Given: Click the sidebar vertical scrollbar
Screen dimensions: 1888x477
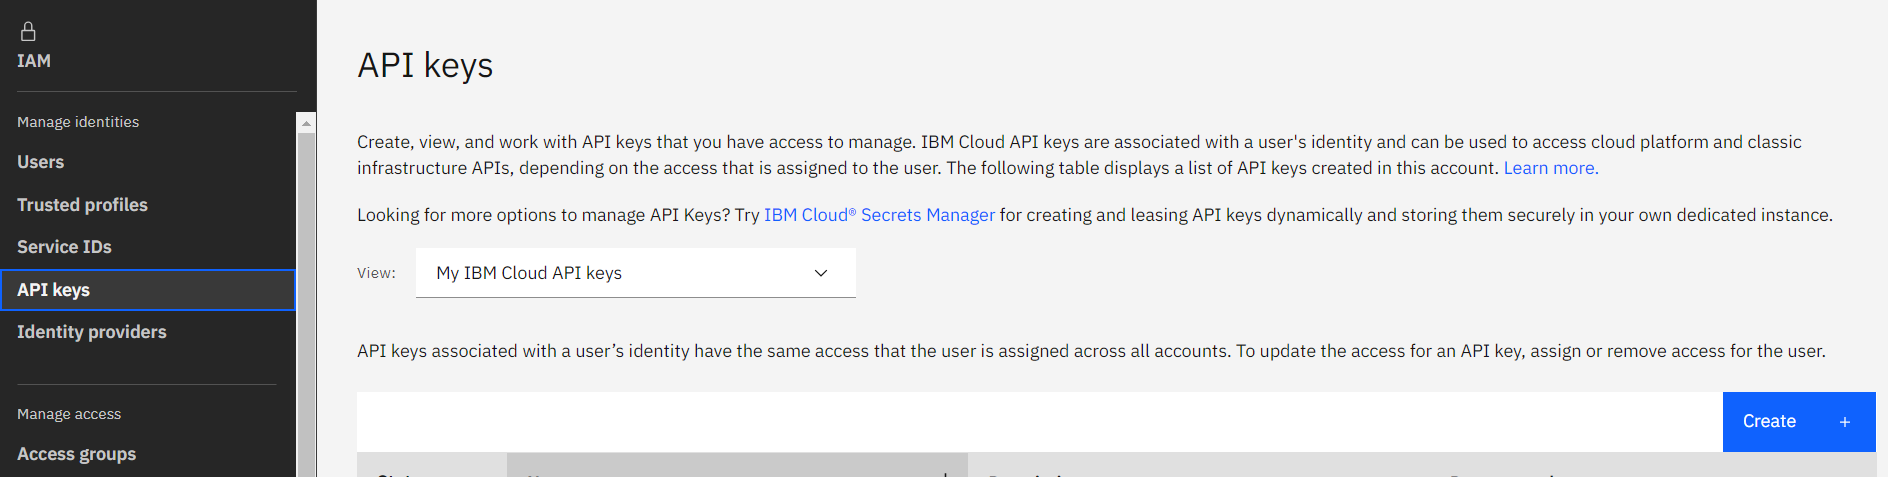Looking at the screenshot, I should point(306,300).
